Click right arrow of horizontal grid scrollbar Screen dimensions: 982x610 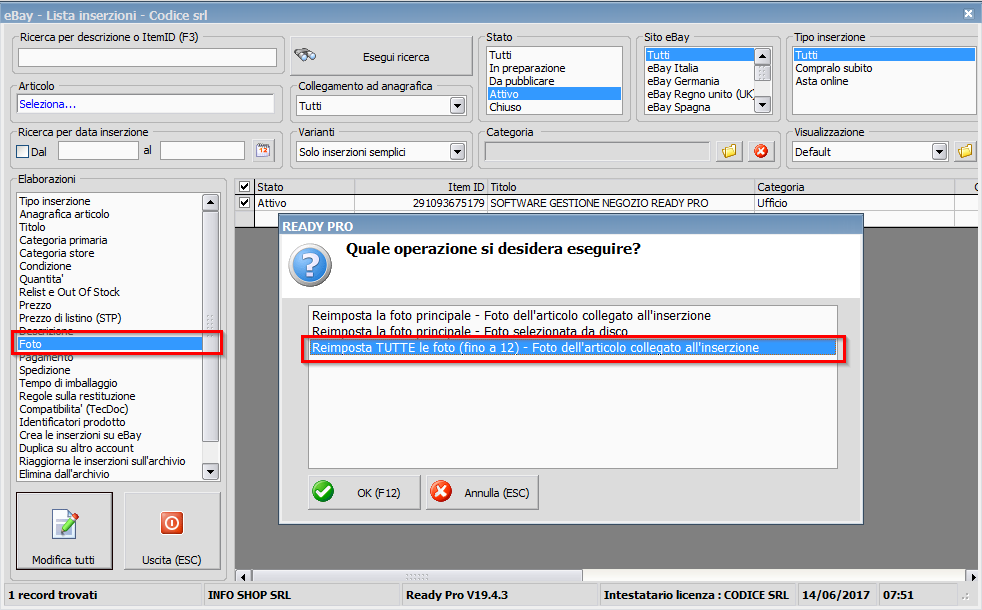[971, 576]
